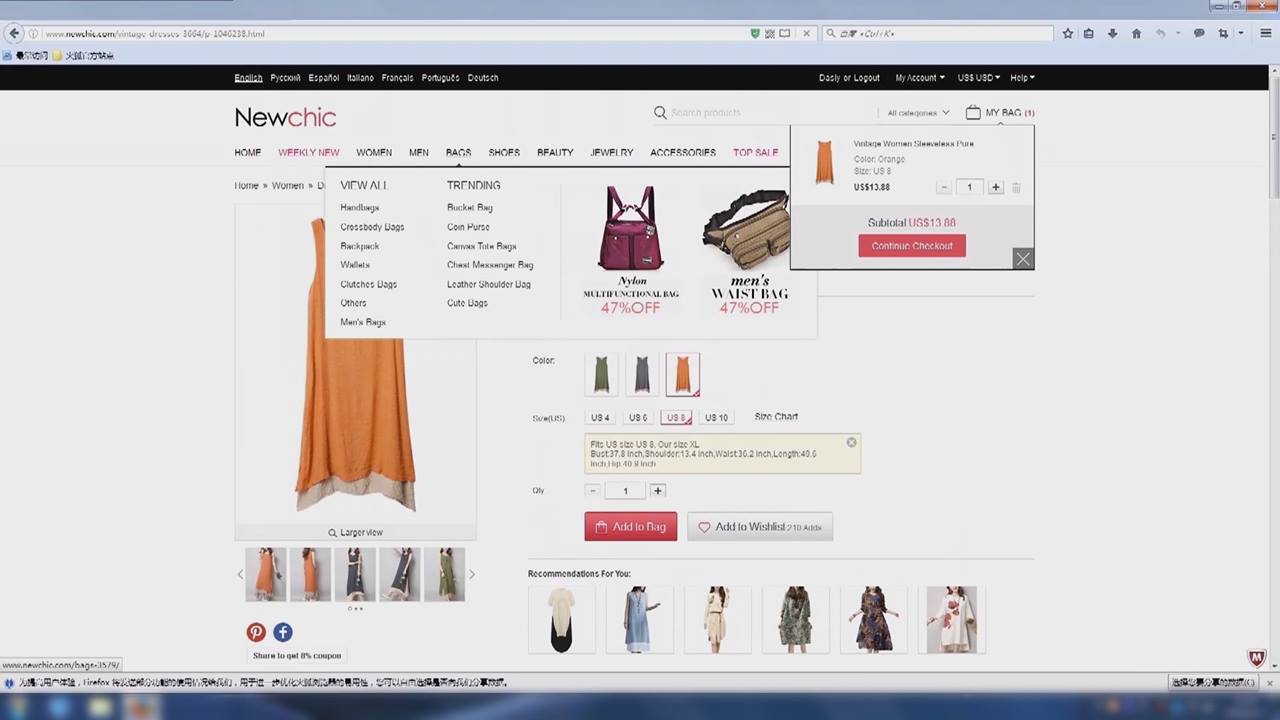Open the US$ USD currency dropdown
The width and height of the screenshot is (1280, 720).
coord(979,78)
